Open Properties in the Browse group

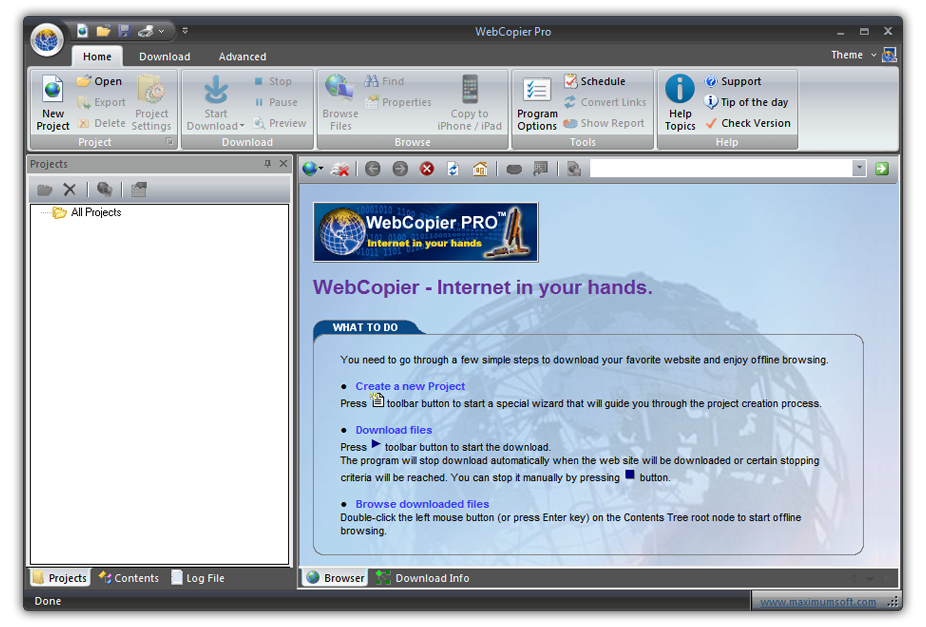coord(398,102)
